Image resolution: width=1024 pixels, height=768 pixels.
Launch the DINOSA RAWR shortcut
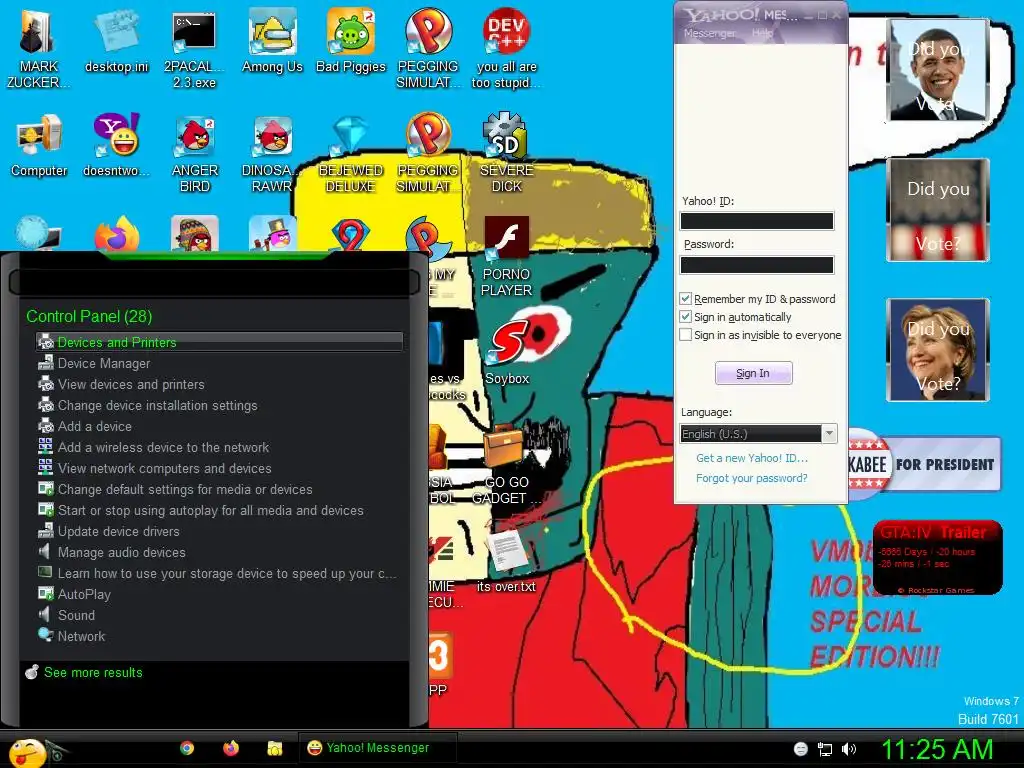click(272, 153)
